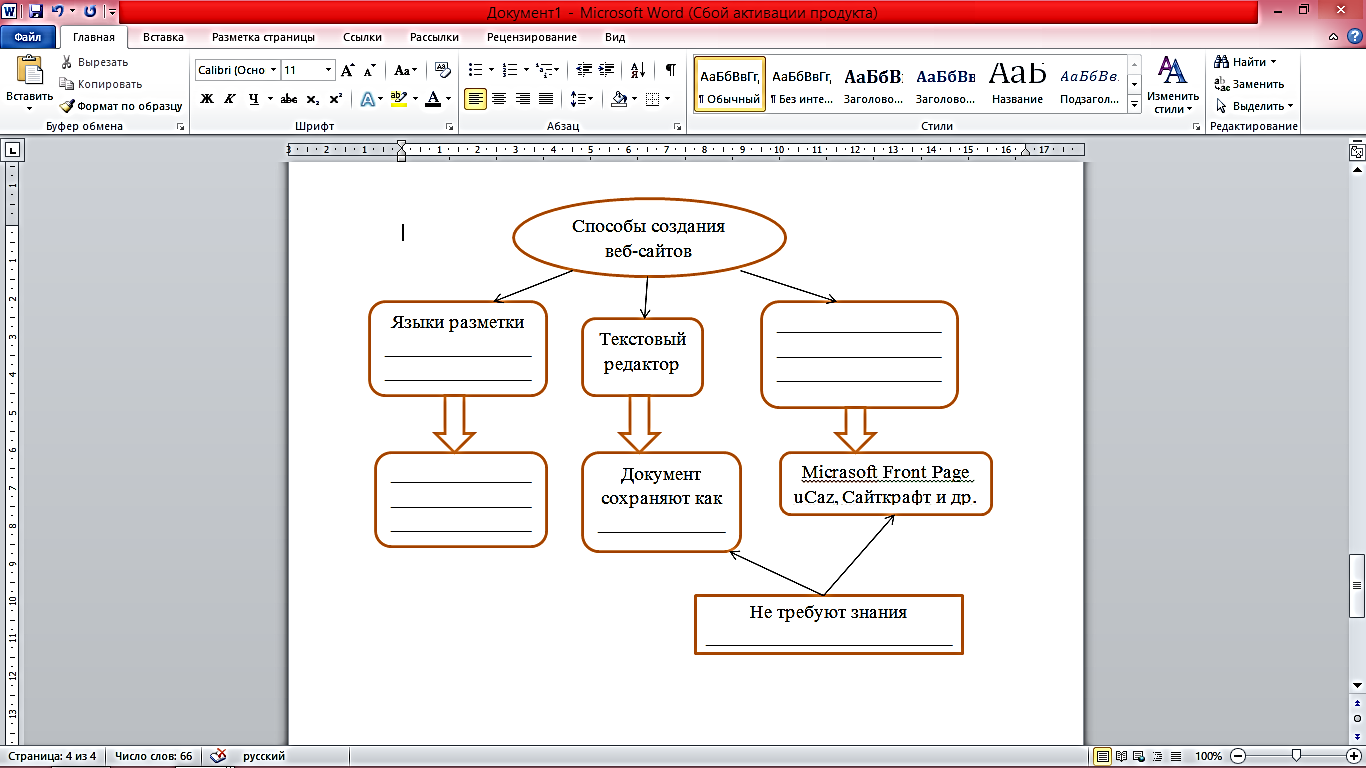Open Text Effects glowing A icon
The image size is (1366, 768).
367,98
